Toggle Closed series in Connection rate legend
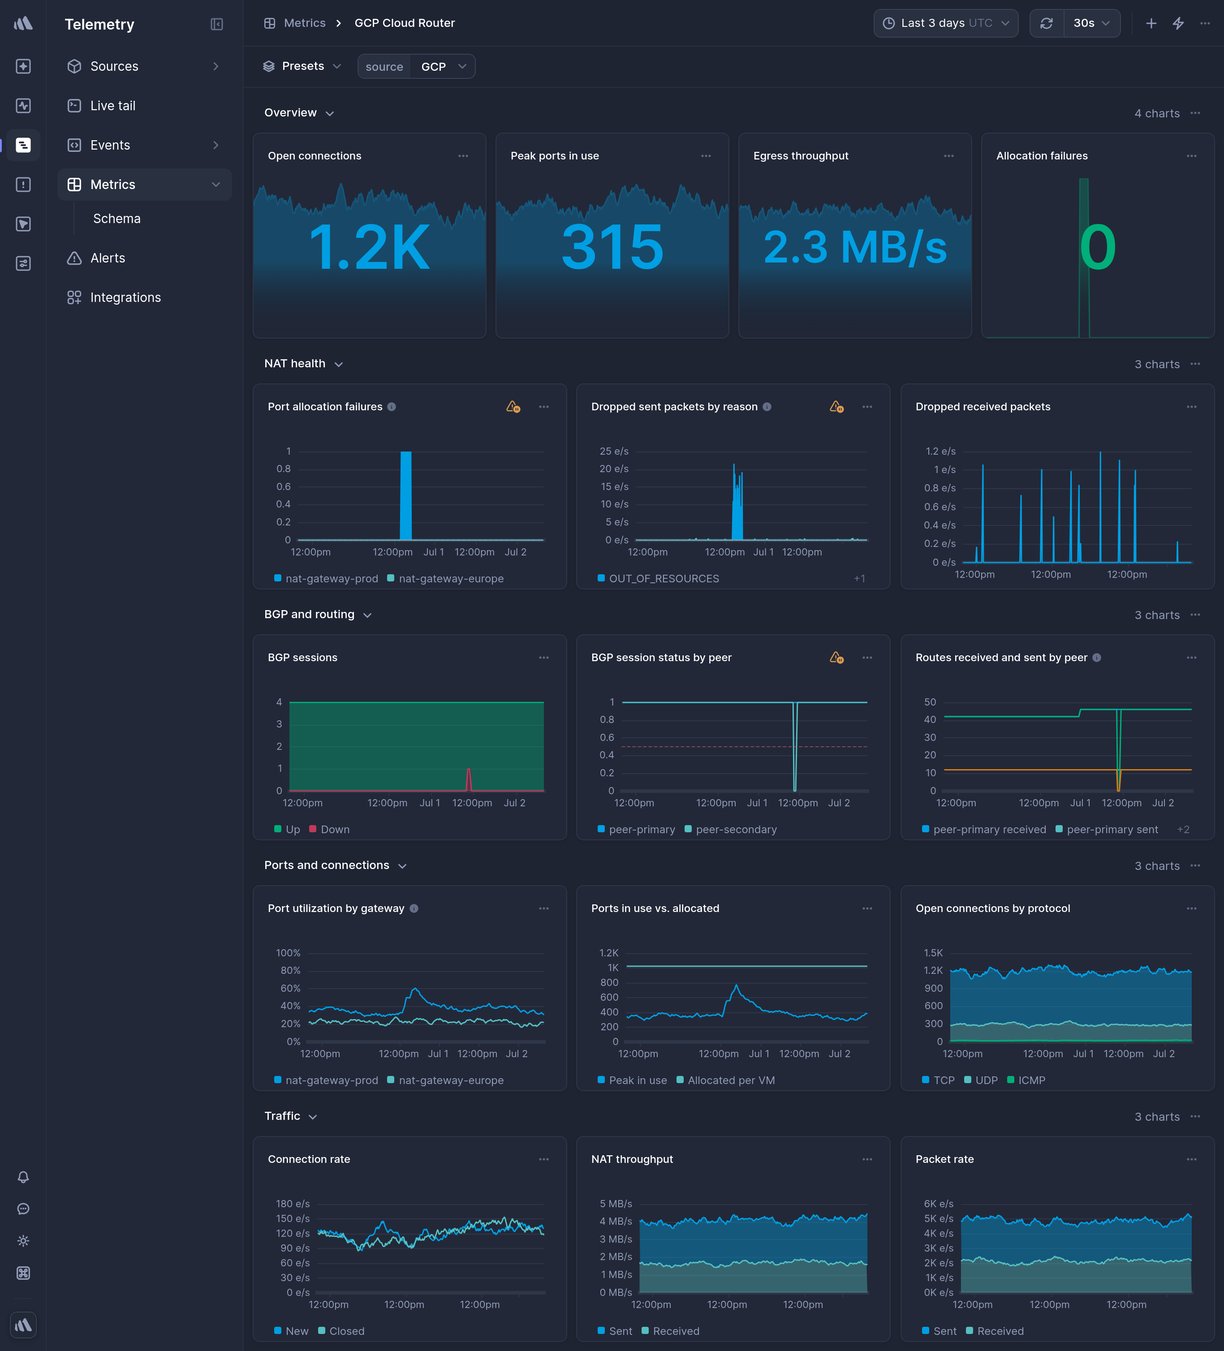 341,1332
